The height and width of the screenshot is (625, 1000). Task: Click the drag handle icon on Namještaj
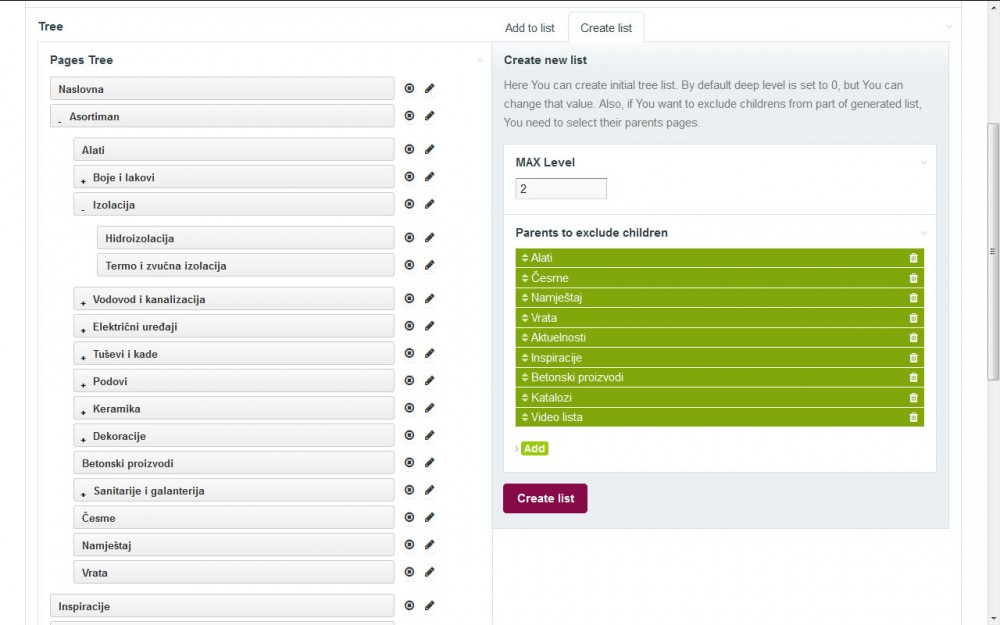pyautogui.click(x=524, y=297)
